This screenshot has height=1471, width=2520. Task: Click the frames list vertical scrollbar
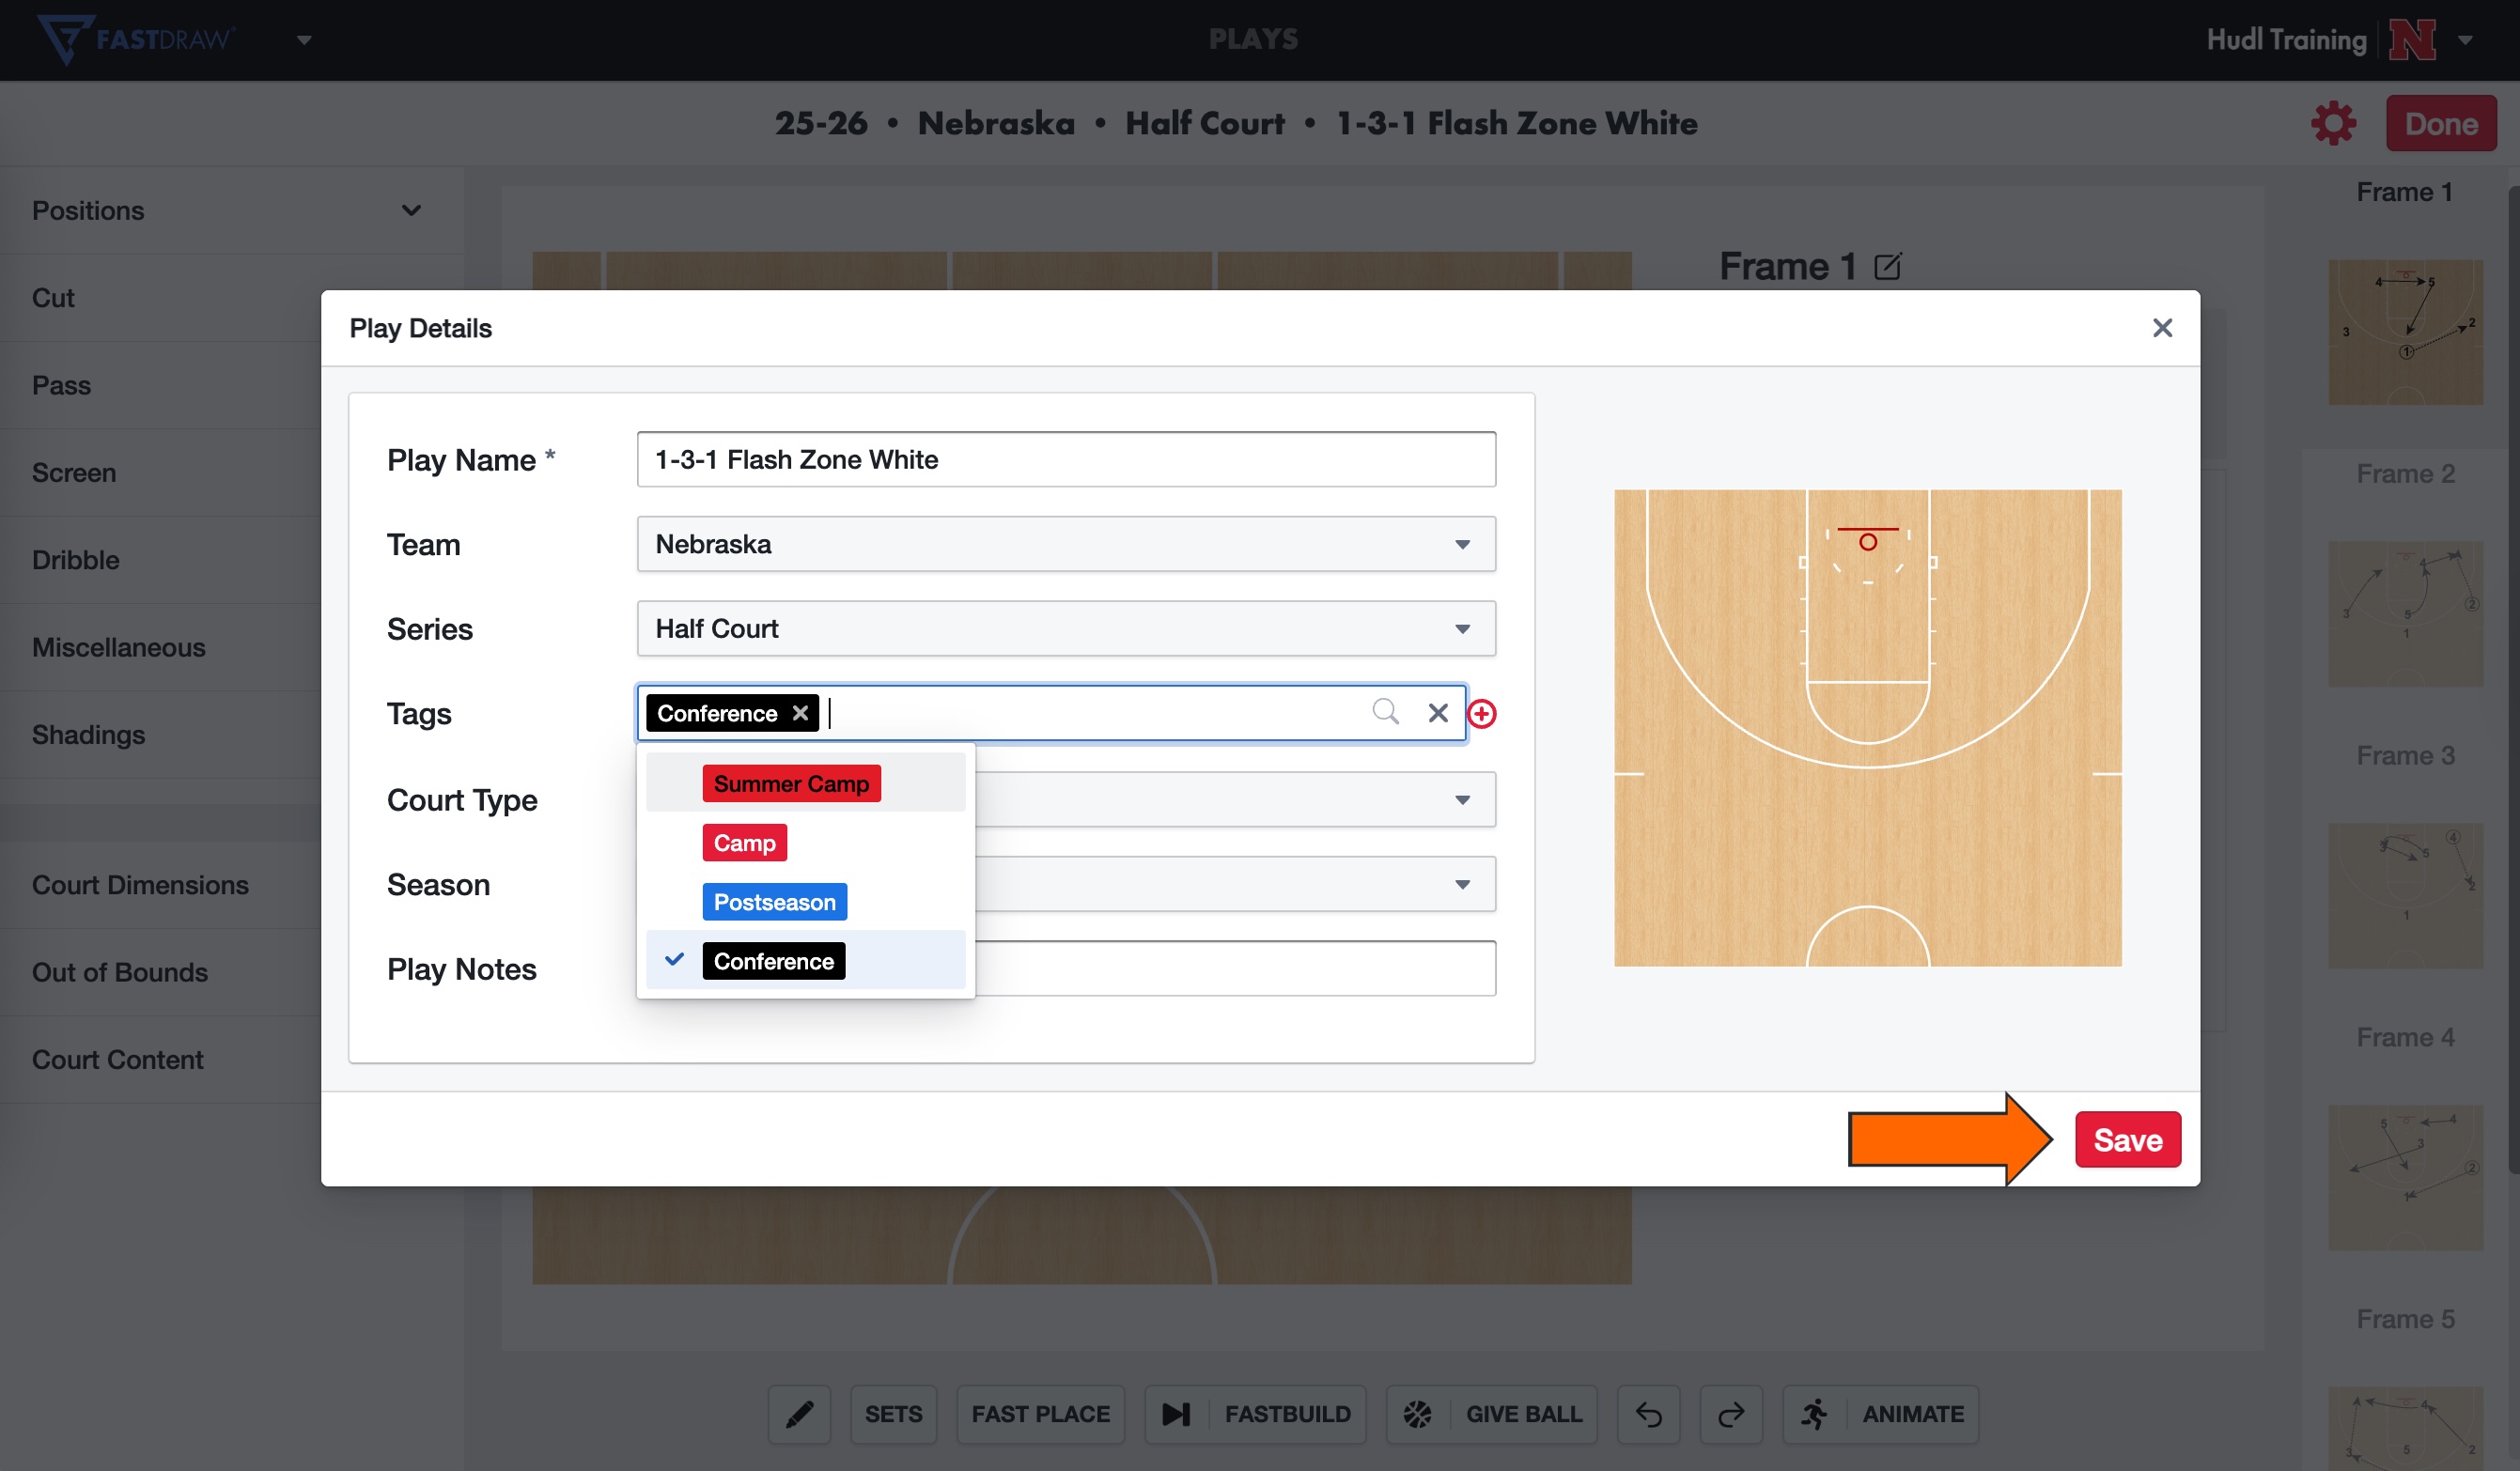2513,680
